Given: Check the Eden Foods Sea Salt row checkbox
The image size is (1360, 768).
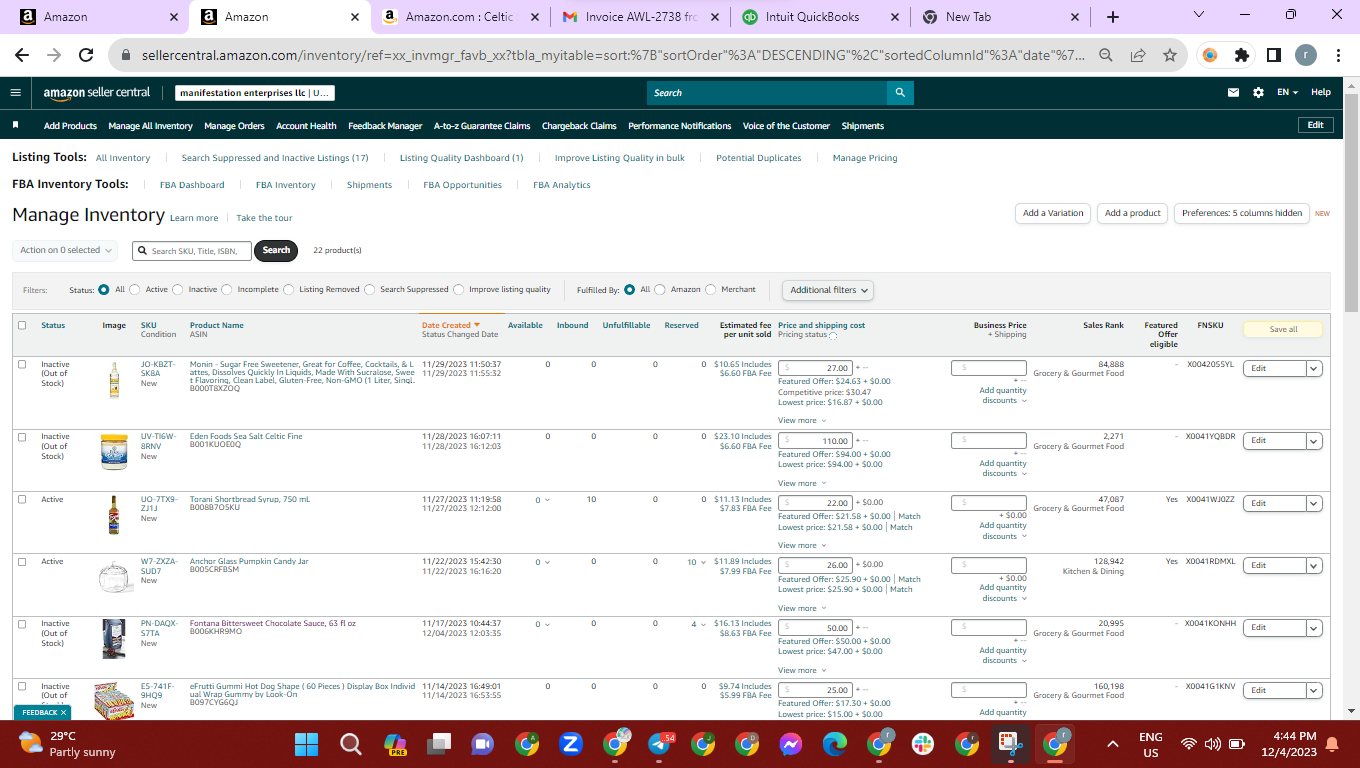Looking at the screenshot, I should pos(22,437).
